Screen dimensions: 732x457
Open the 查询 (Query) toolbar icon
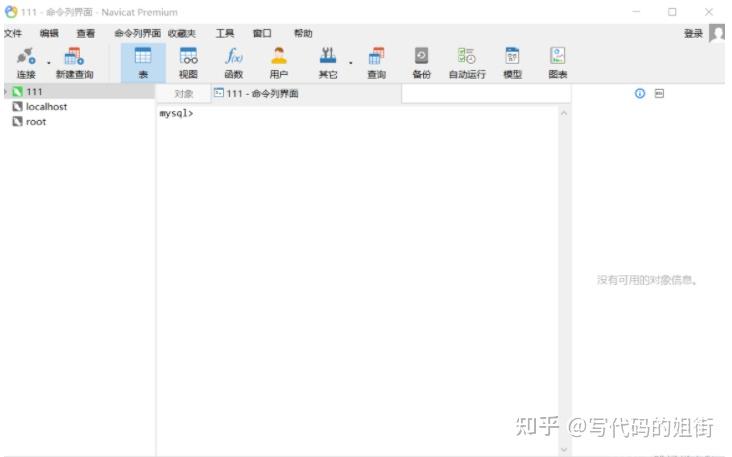[x=376, y=63]
